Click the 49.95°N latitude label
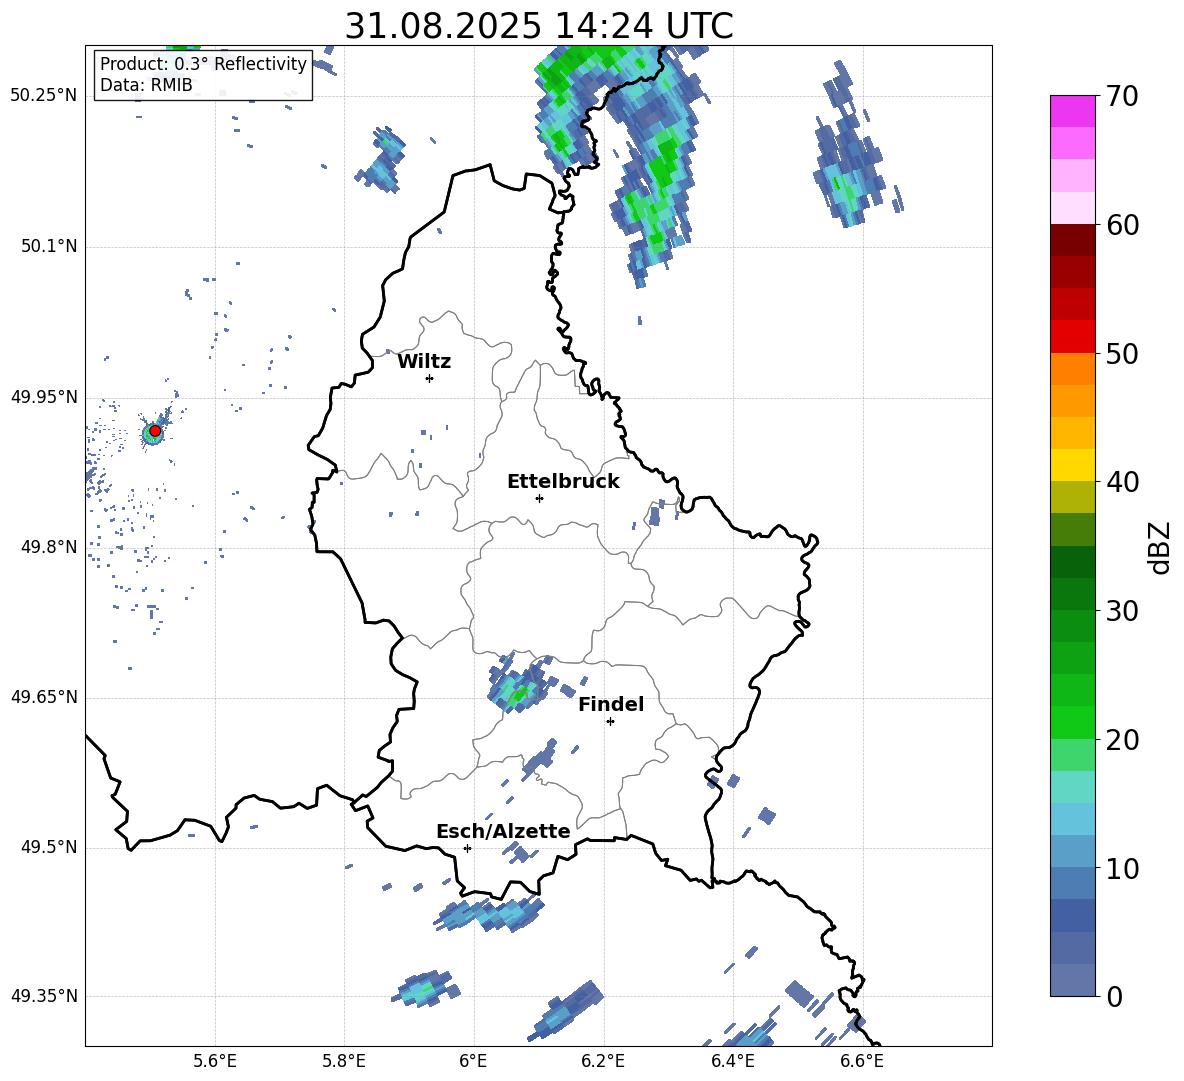The image size is (1184, 1081). (44, 397)
